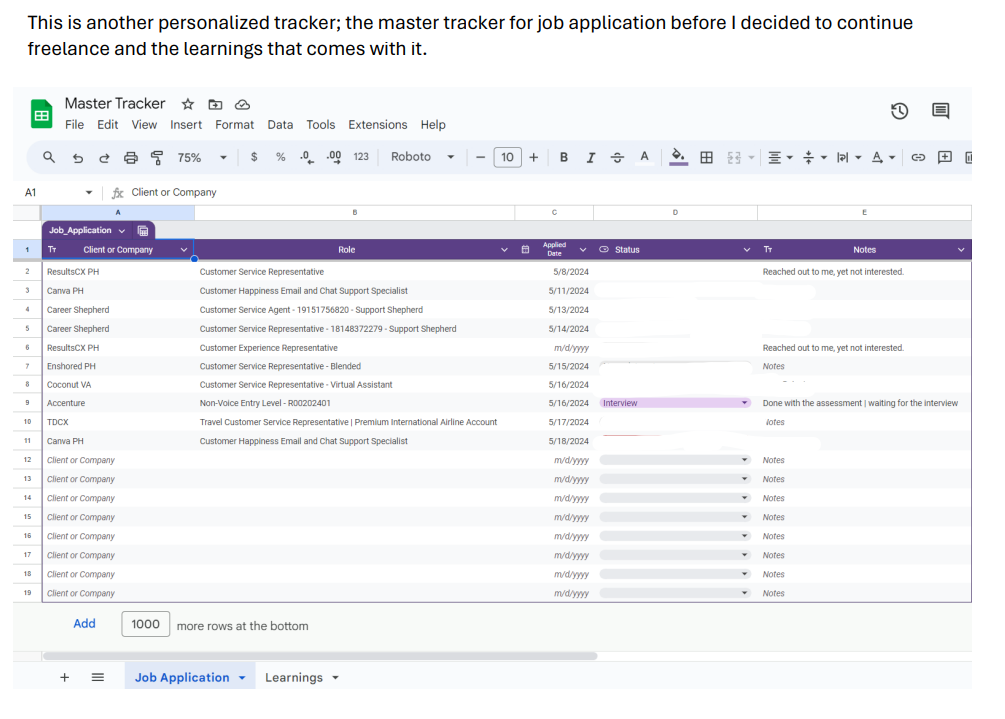
Task: Format as currency with dollar icon
Action: tap(254, 157)
